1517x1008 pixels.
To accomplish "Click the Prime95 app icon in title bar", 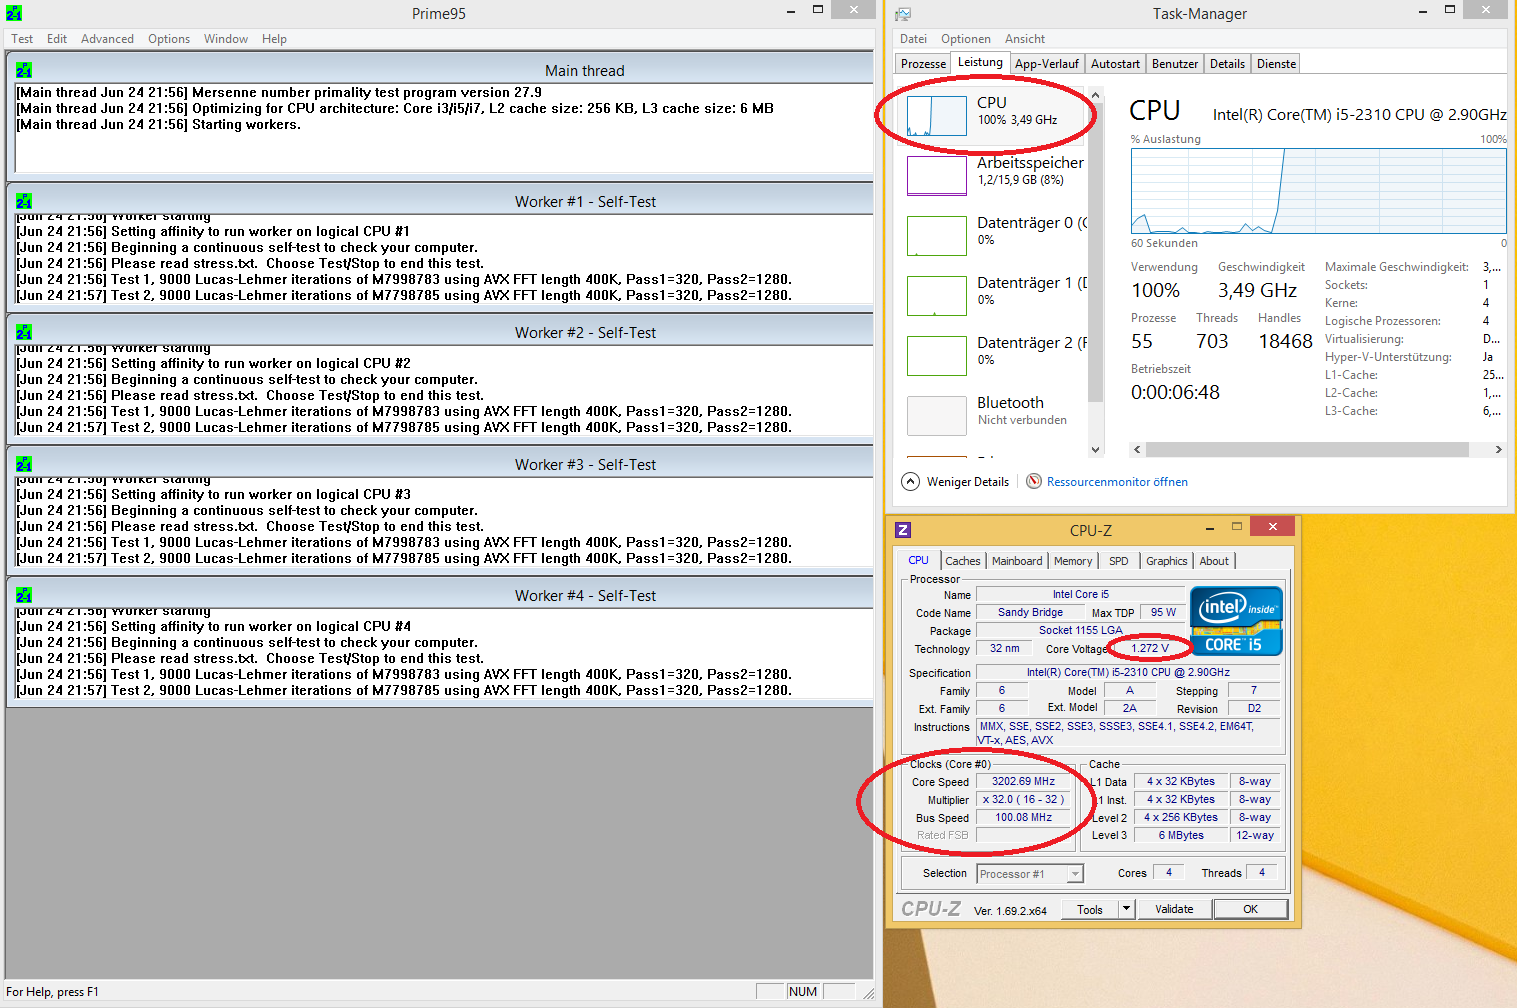I will tap(14, 14).
